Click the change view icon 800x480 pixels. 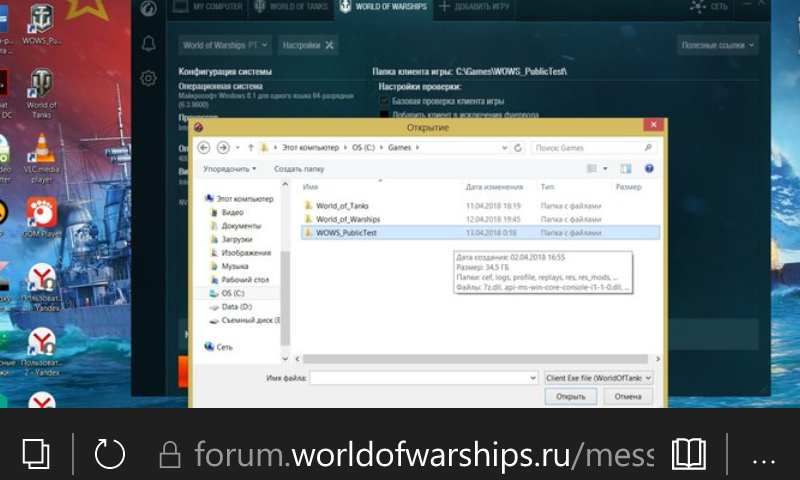[592, 169]
